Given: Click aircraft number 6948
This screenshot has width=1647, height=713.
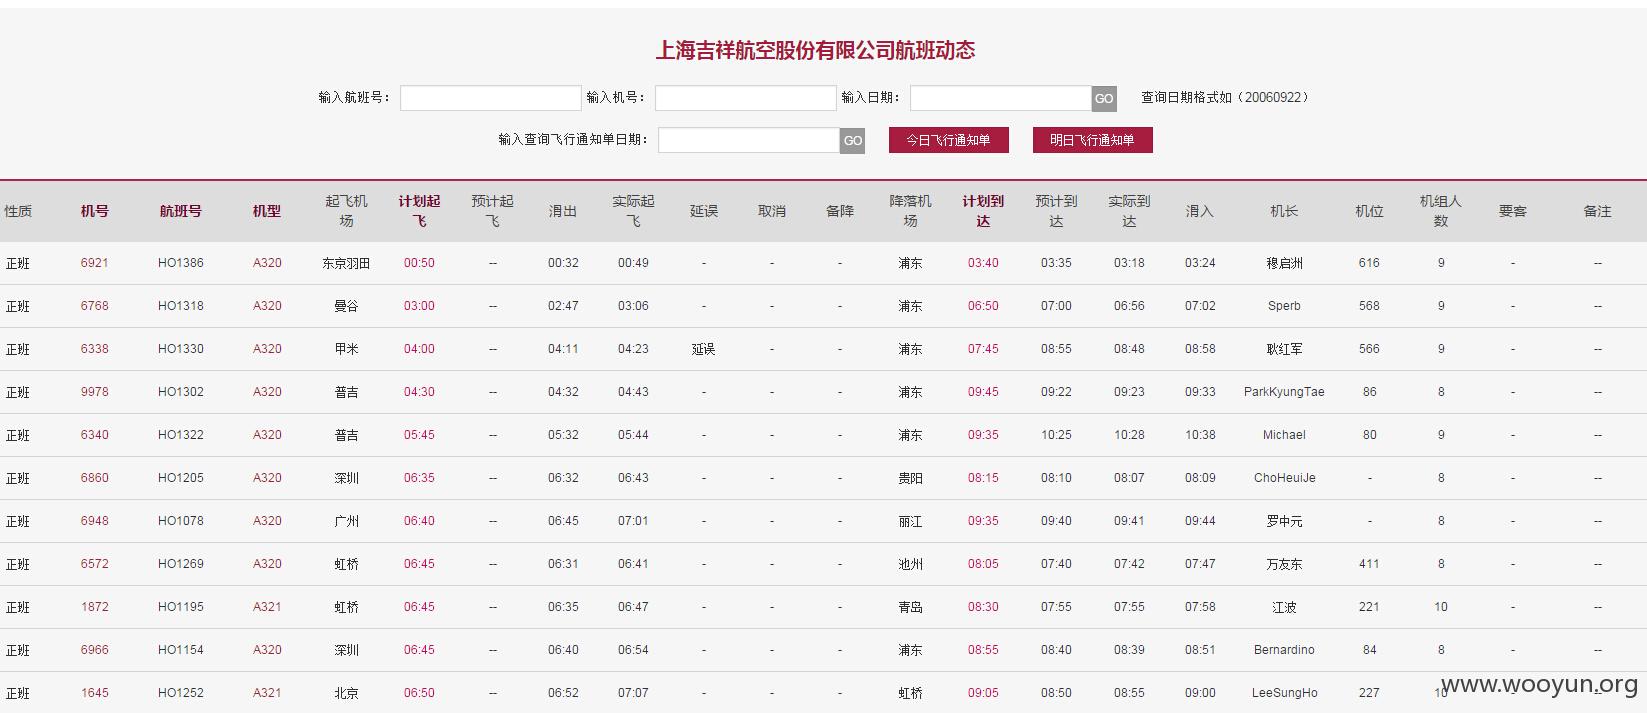Looking at the screenshot, I should pos(95,521).
